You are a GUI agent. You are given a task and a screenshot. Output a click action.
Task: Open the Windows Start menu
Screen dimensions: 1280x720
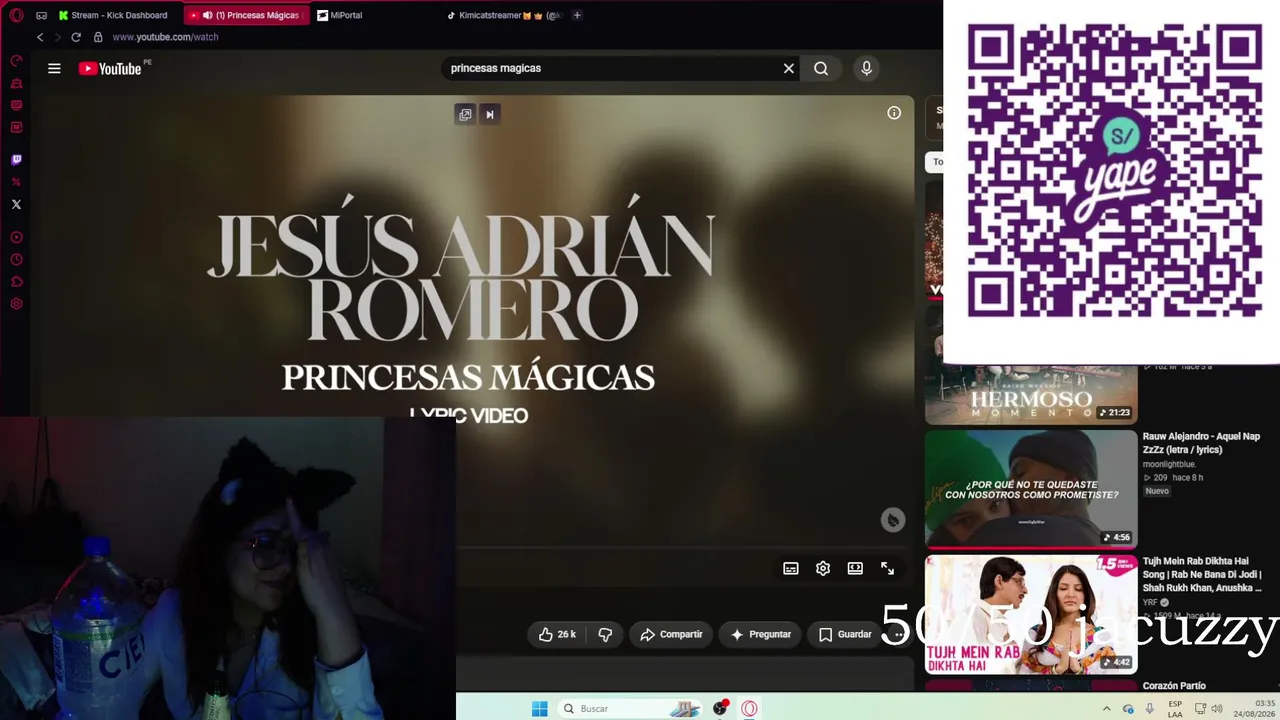click(x=540, y=708)
